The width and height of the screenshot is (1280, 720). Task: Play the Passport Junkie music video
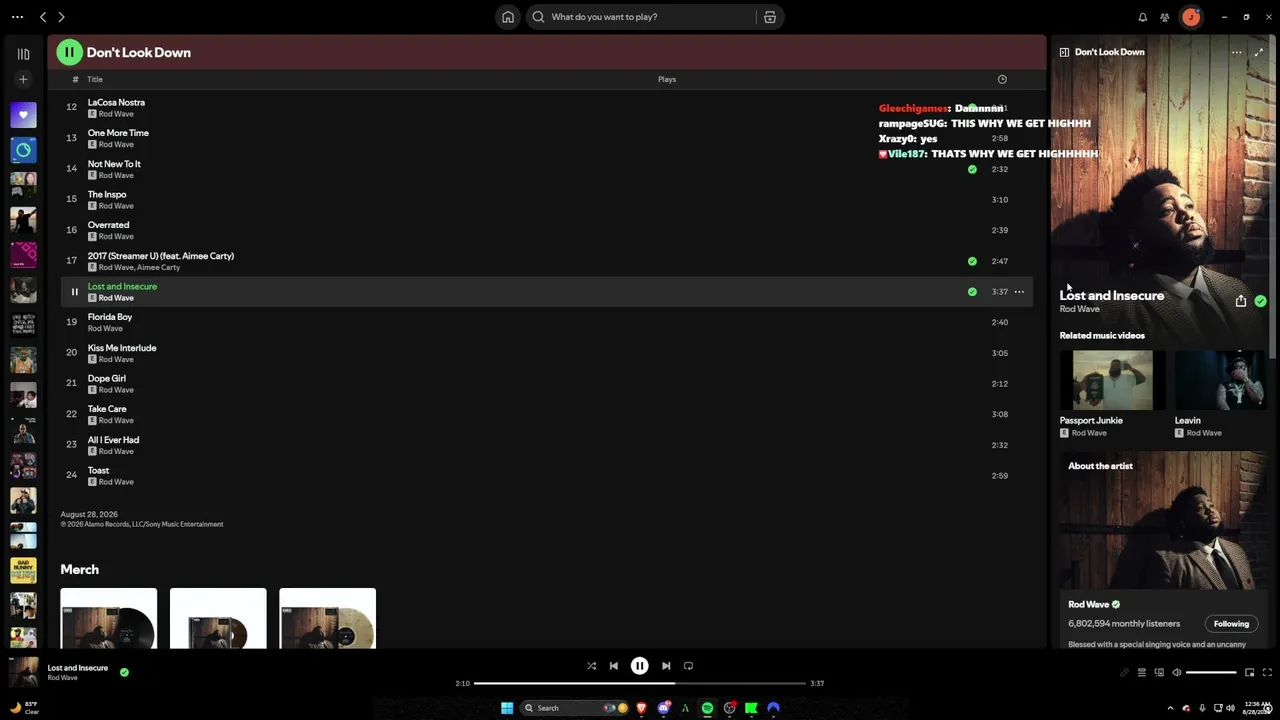point(1112,380)
